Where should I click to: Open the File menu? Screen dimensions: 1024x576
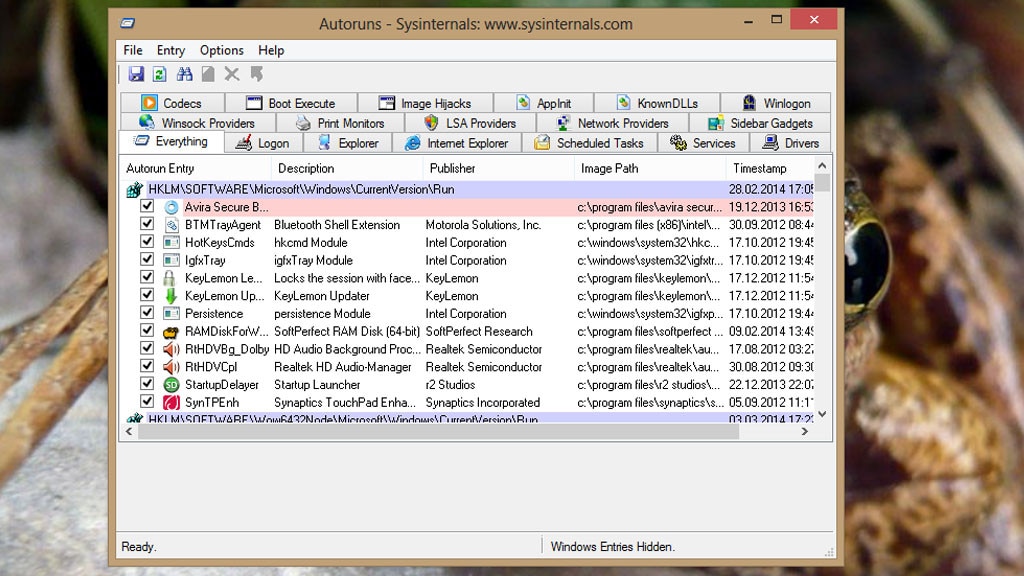point(133,50)
